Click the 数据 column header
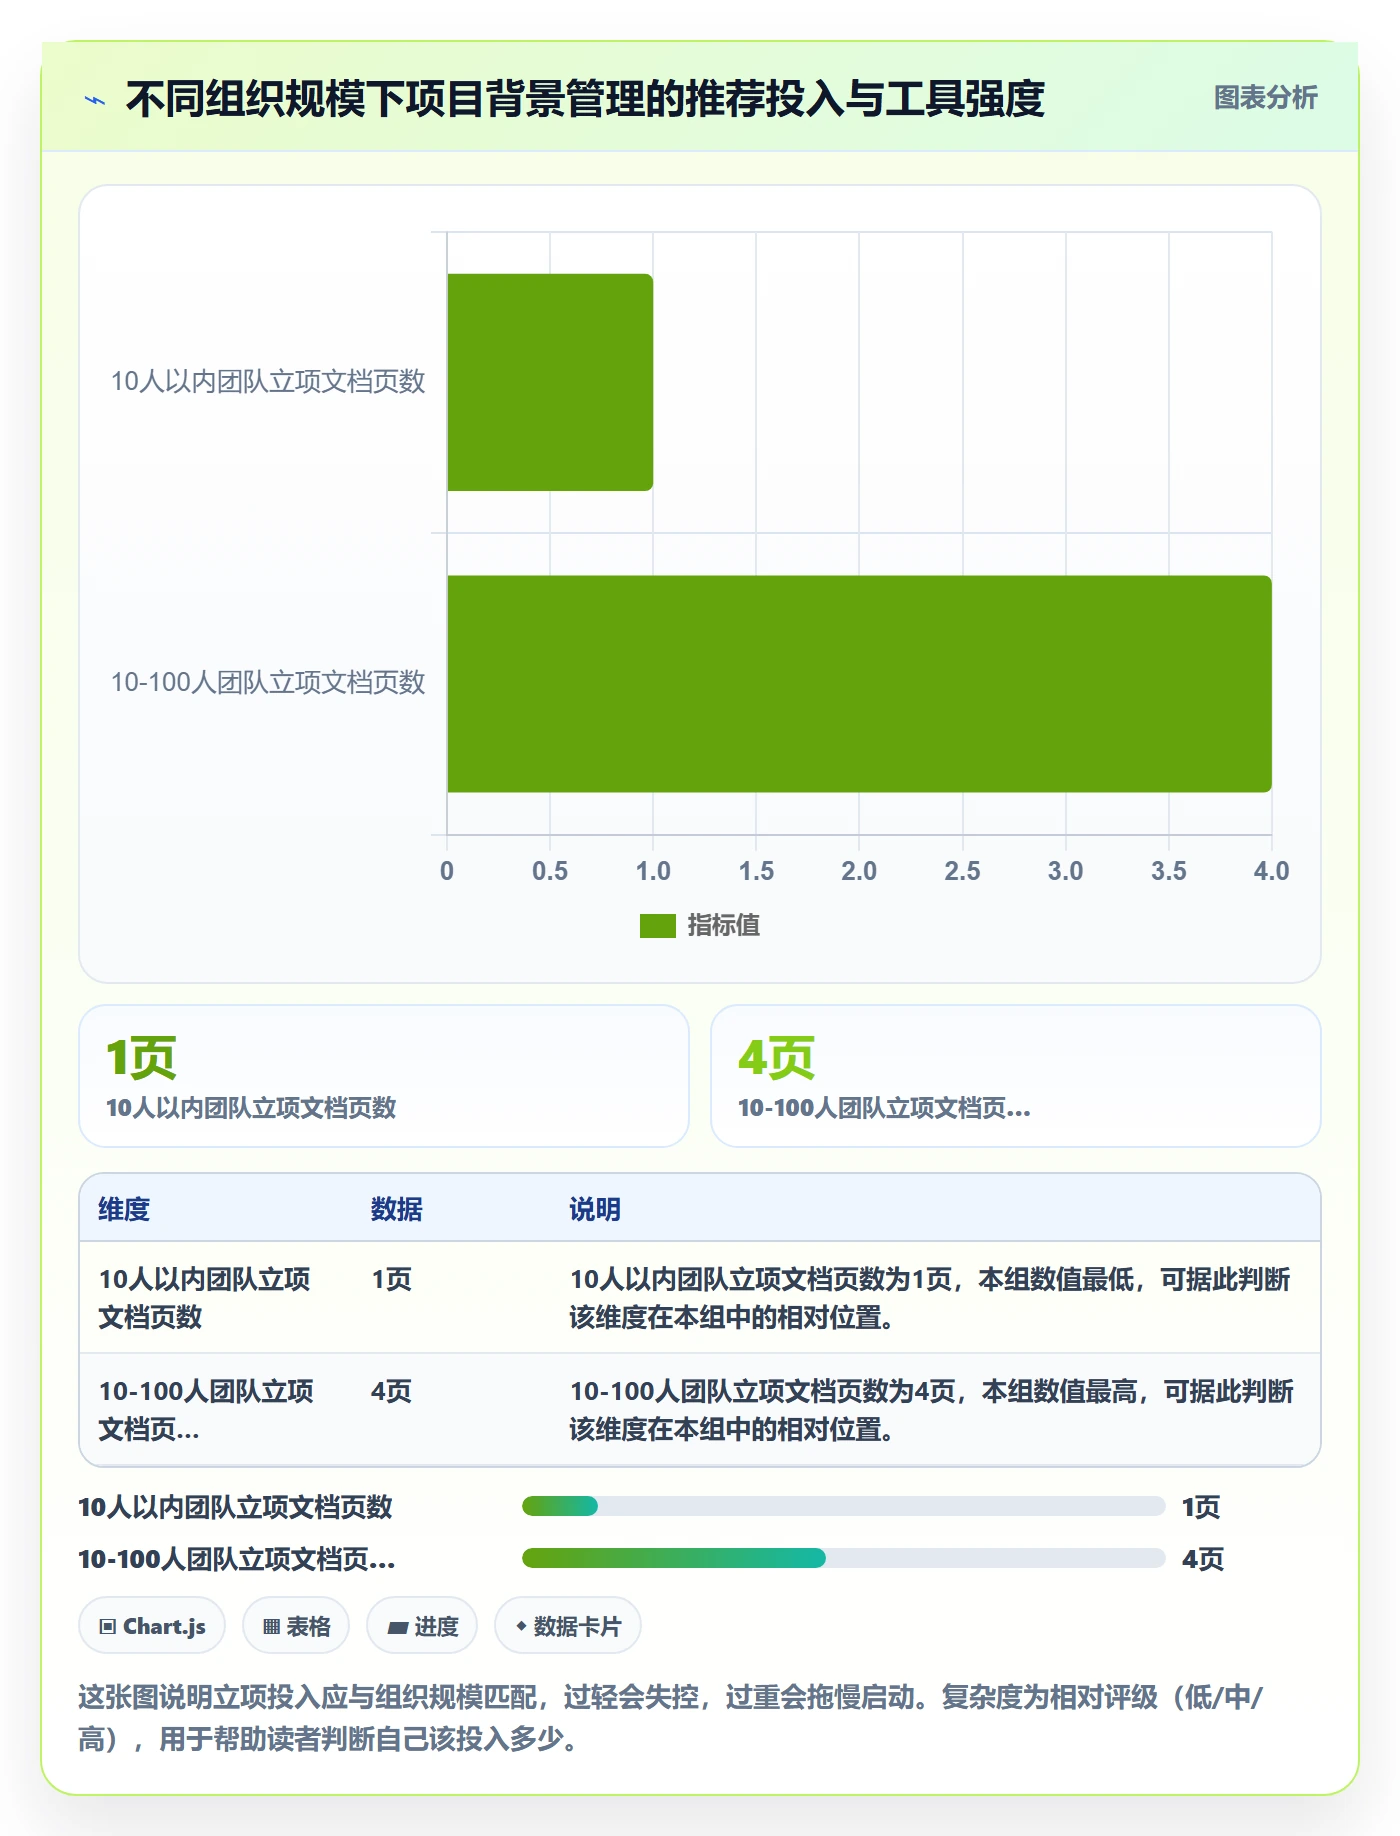 (x=397, y=1209)
